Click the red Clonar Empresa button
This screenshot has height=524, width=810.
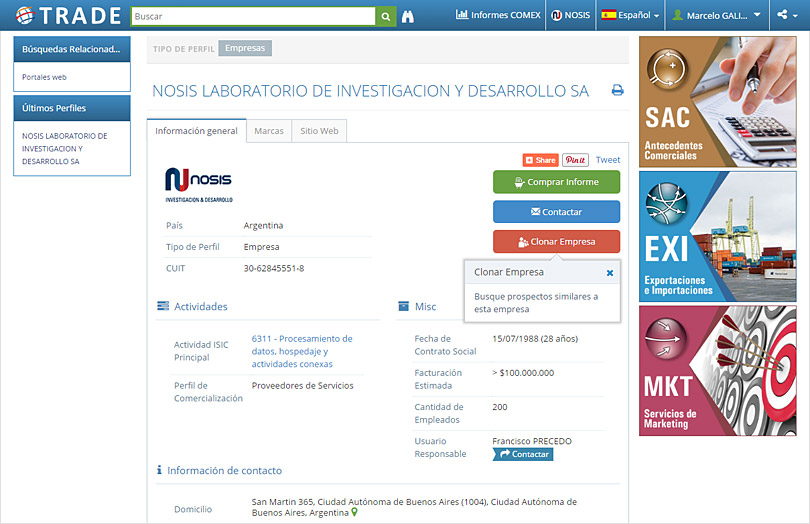(556, 241)
